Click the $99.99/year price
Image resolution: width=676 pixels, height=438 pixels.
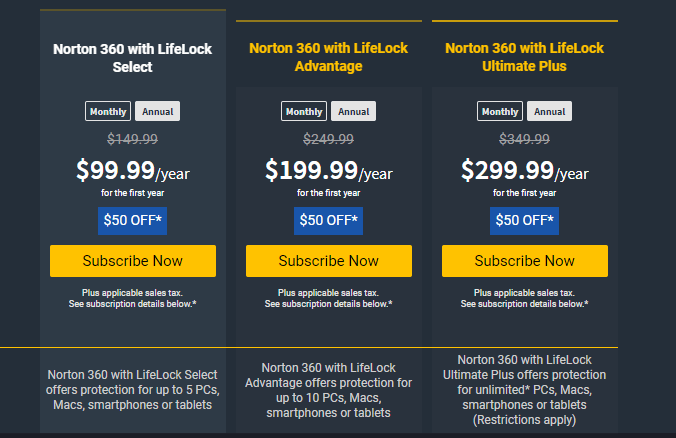[x=133, y=171]
